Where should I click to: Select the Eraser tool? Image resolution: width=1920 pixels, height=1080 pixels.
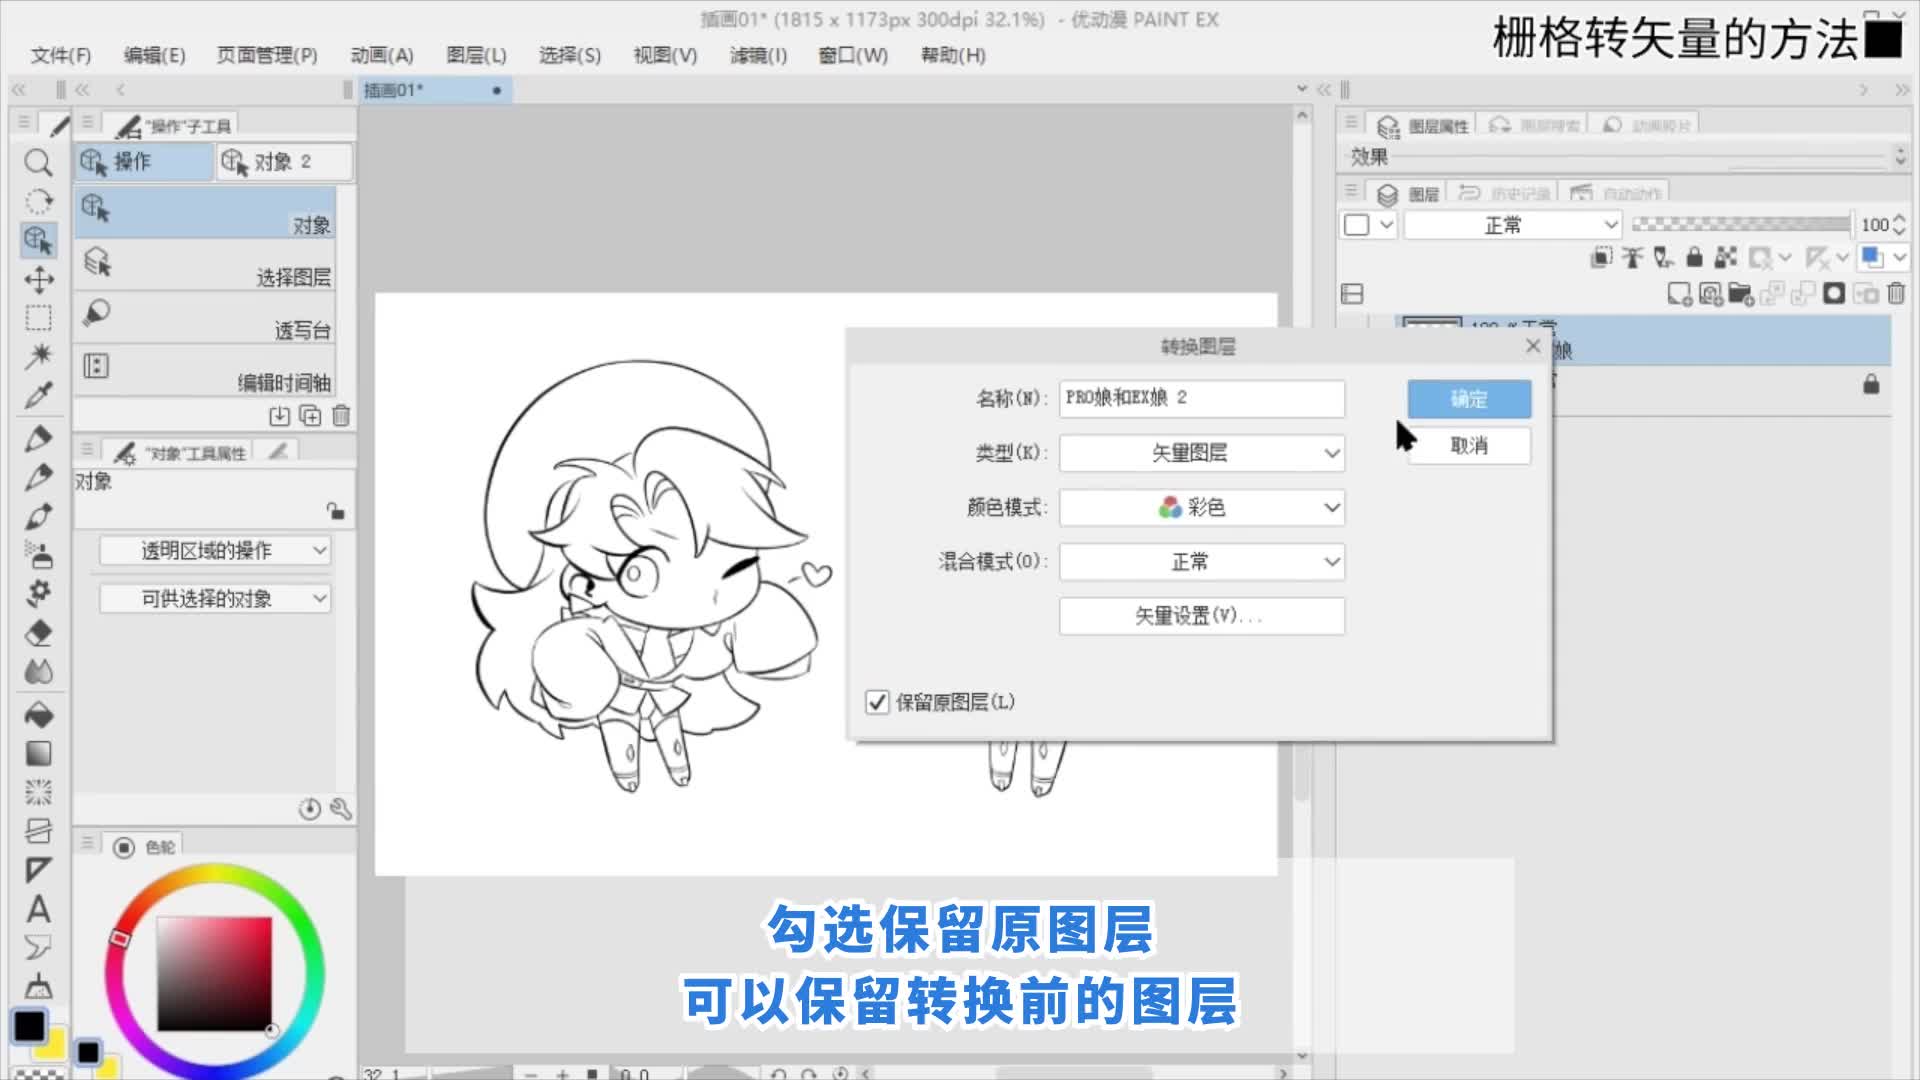(38, 632)
